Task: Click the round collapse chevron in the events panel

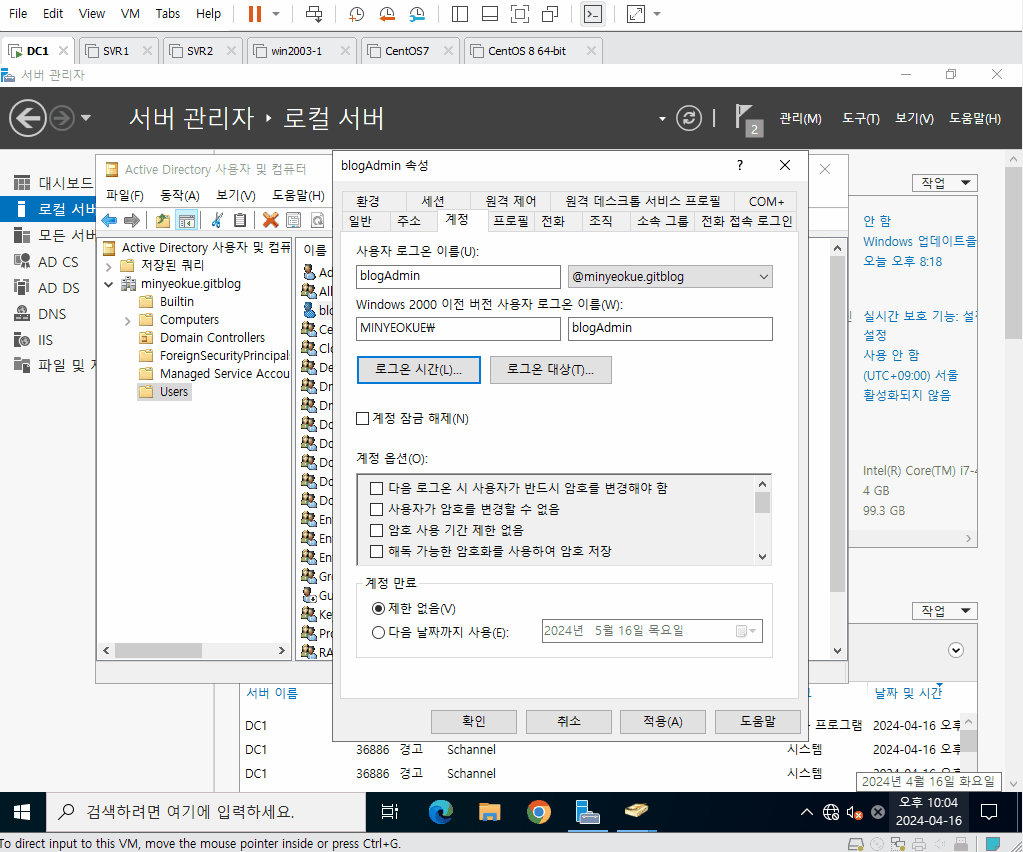Action: 956,650
